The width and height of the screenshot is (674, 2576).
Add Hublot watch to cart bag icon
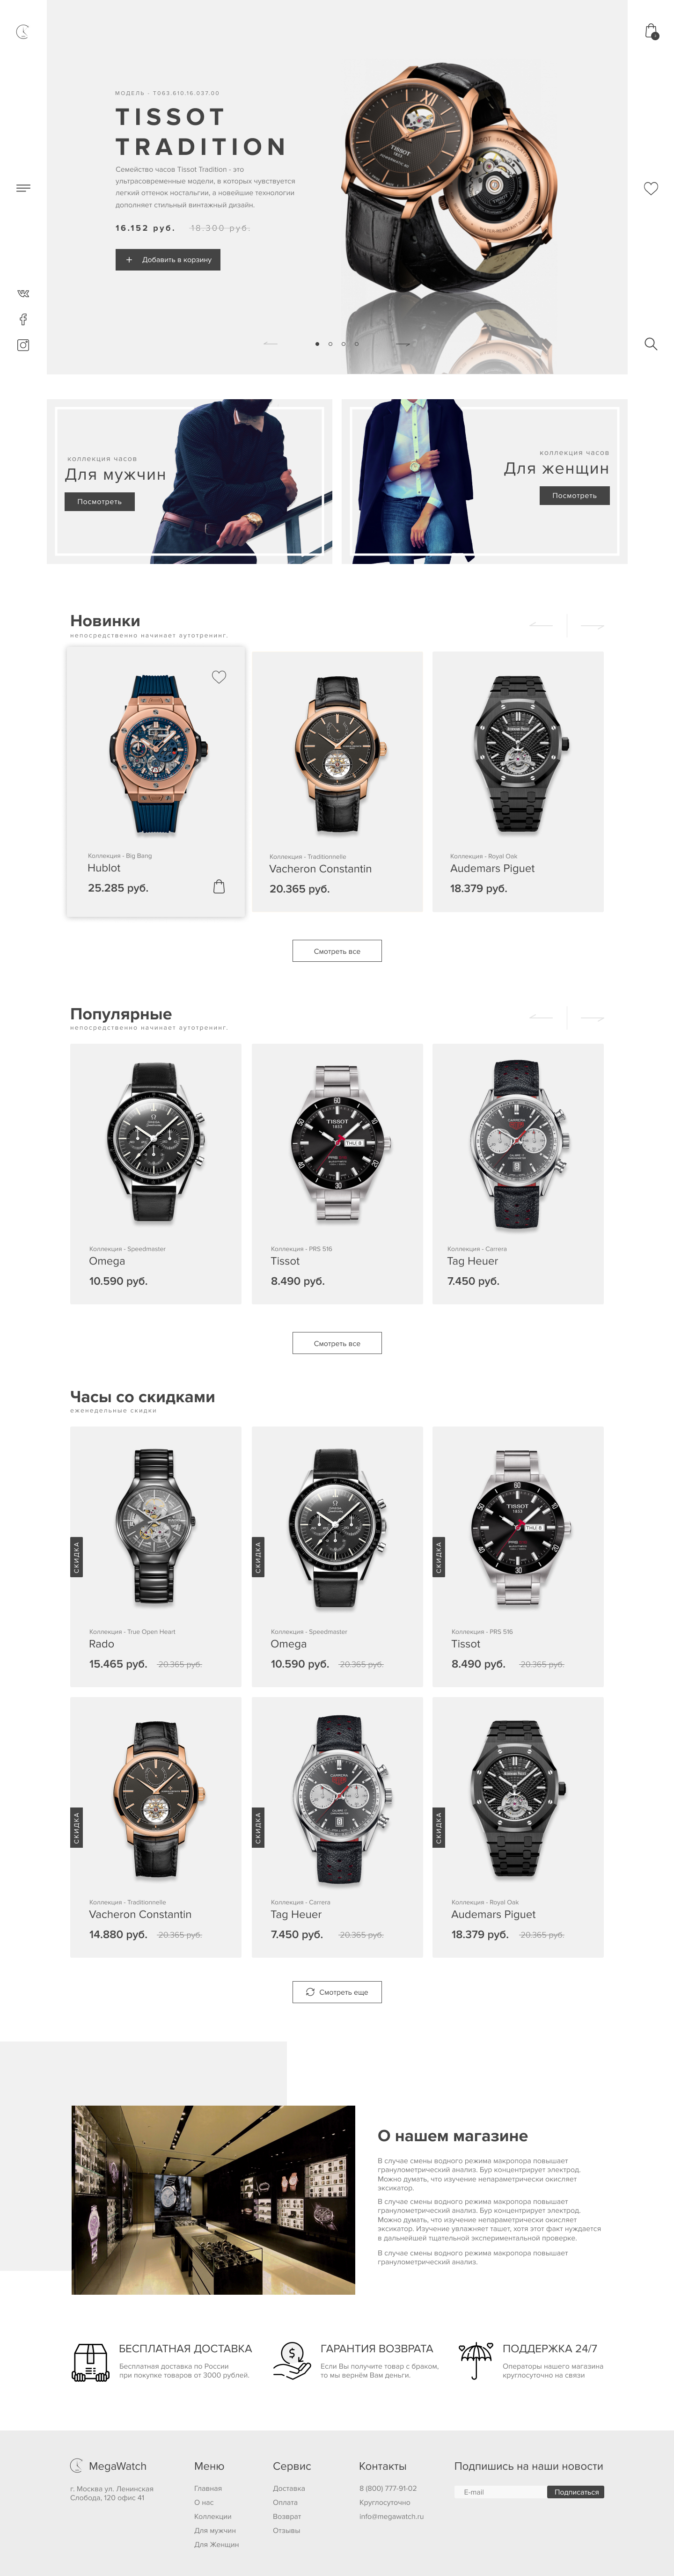[219, 887]
